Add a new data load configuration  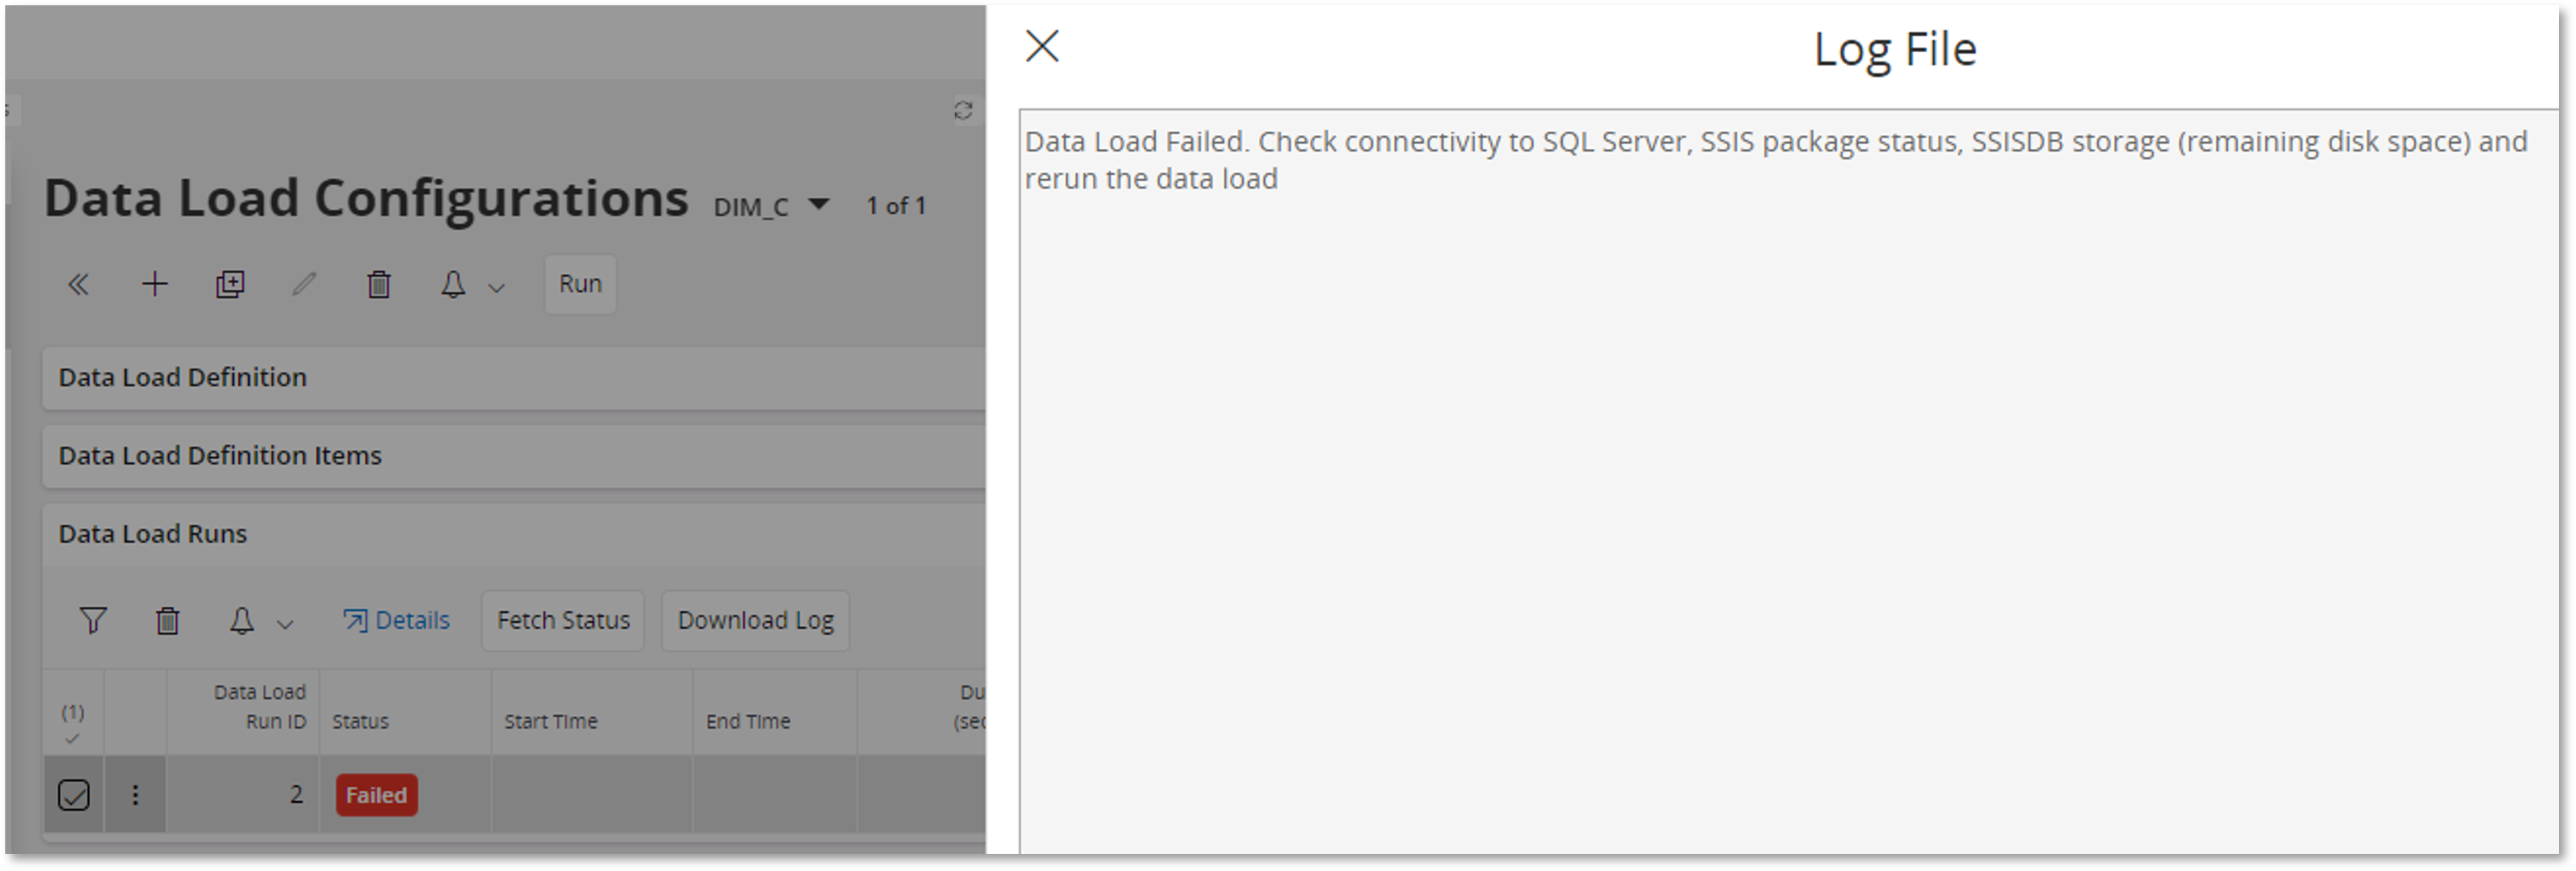[x=154, y=285]
